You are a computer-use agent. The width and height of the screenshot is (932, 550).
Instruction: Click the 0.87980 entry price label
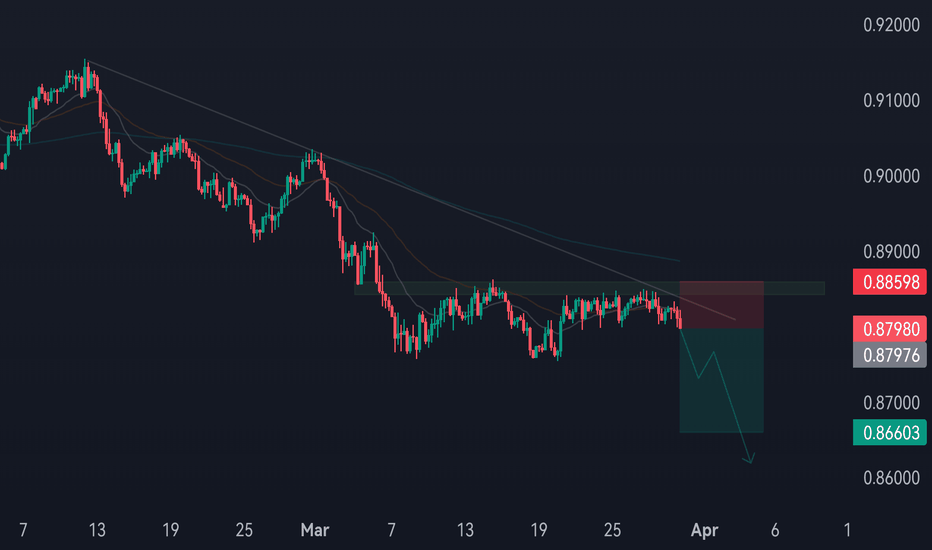point(889,329)
